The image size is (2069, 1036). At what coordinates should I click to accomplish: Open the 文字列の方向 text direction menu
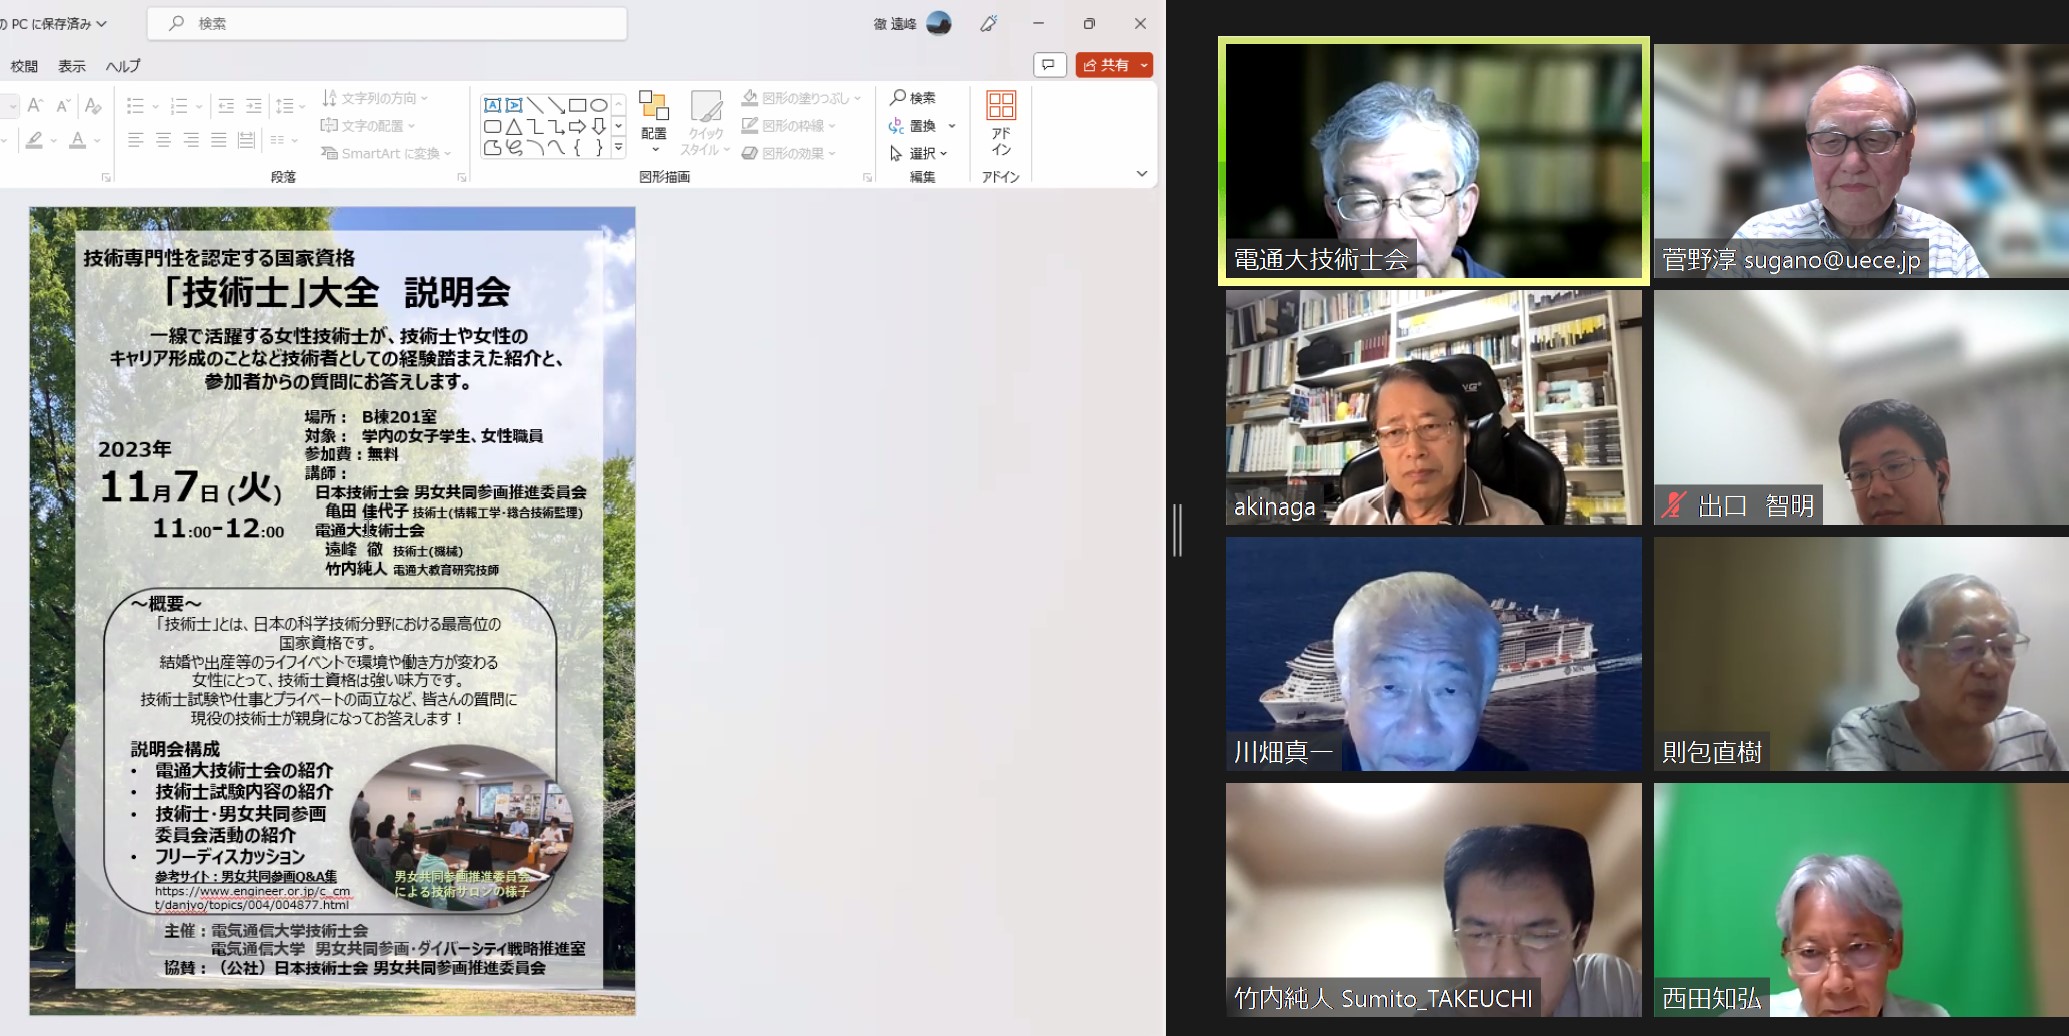[375, 98]
